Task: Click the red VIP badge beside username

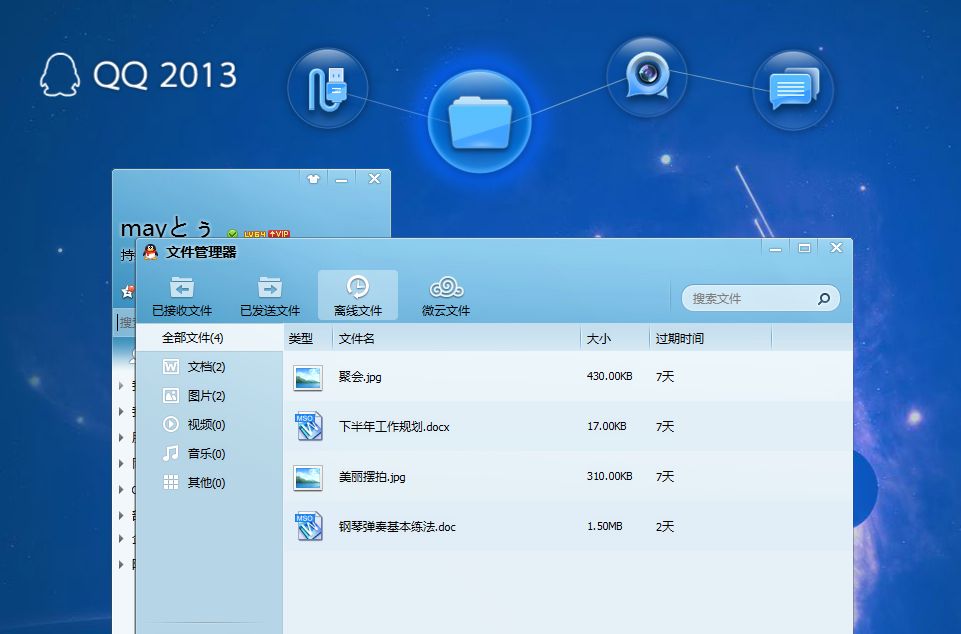Action: (279, 234)
